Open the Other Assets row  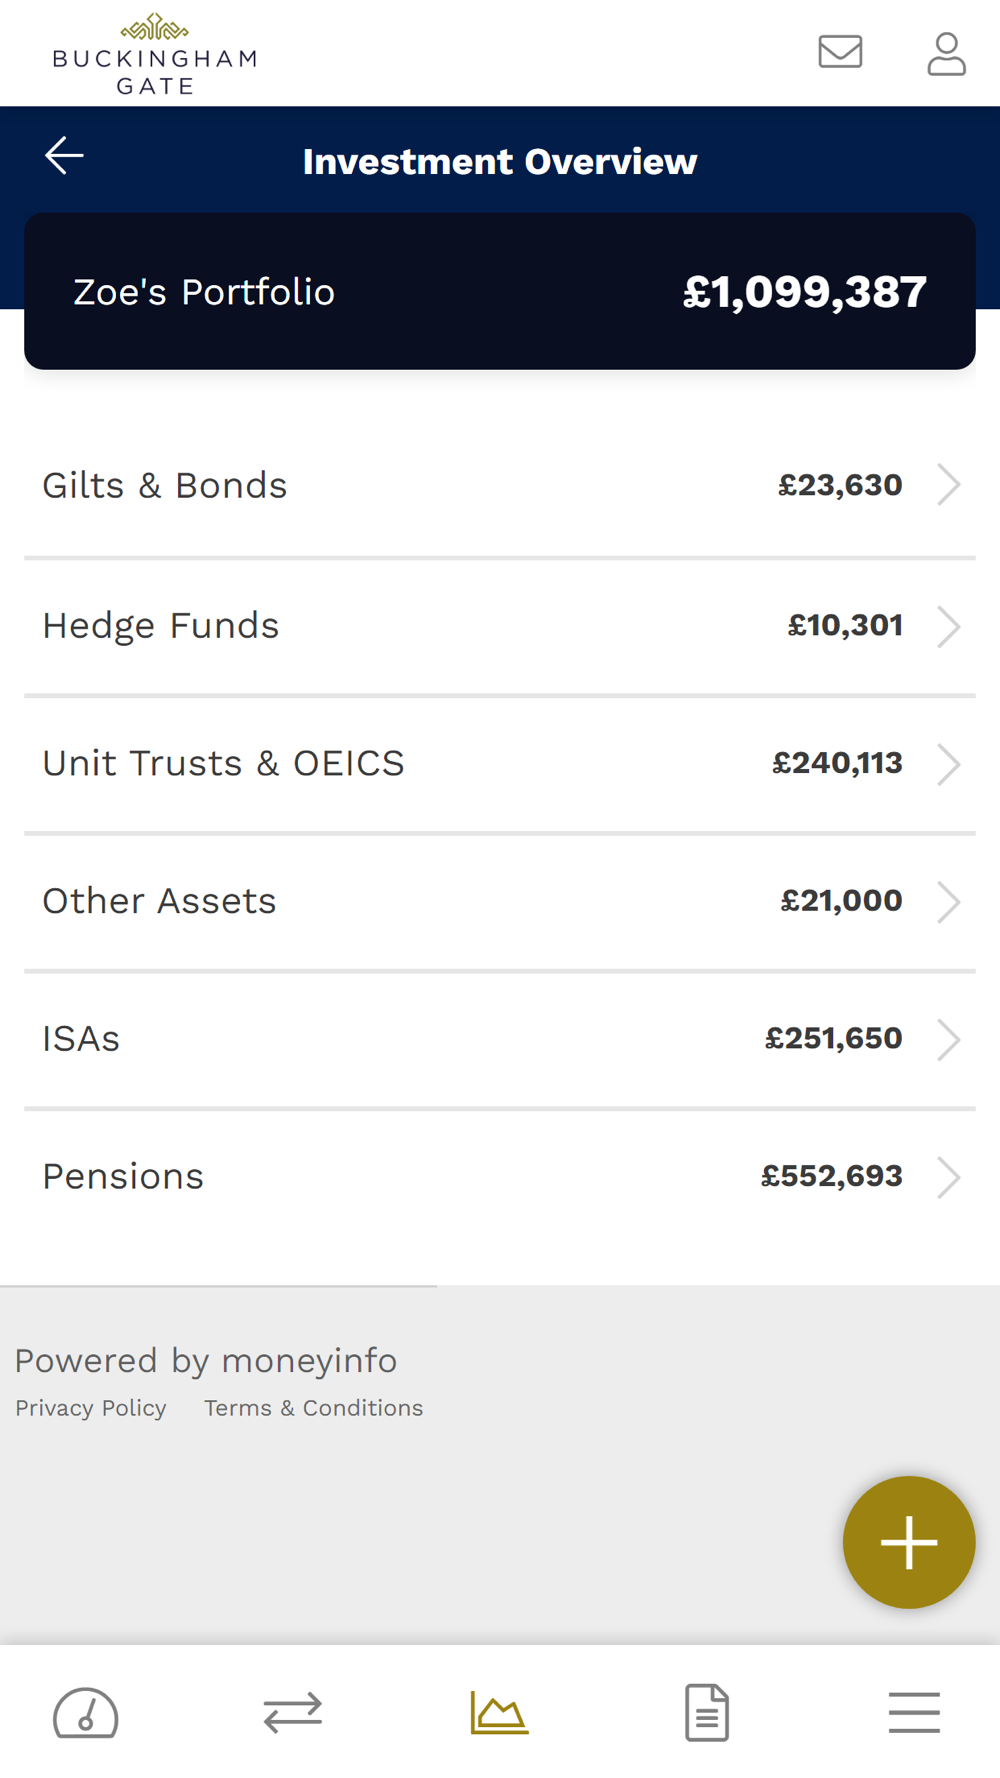[x=500, y=902]
